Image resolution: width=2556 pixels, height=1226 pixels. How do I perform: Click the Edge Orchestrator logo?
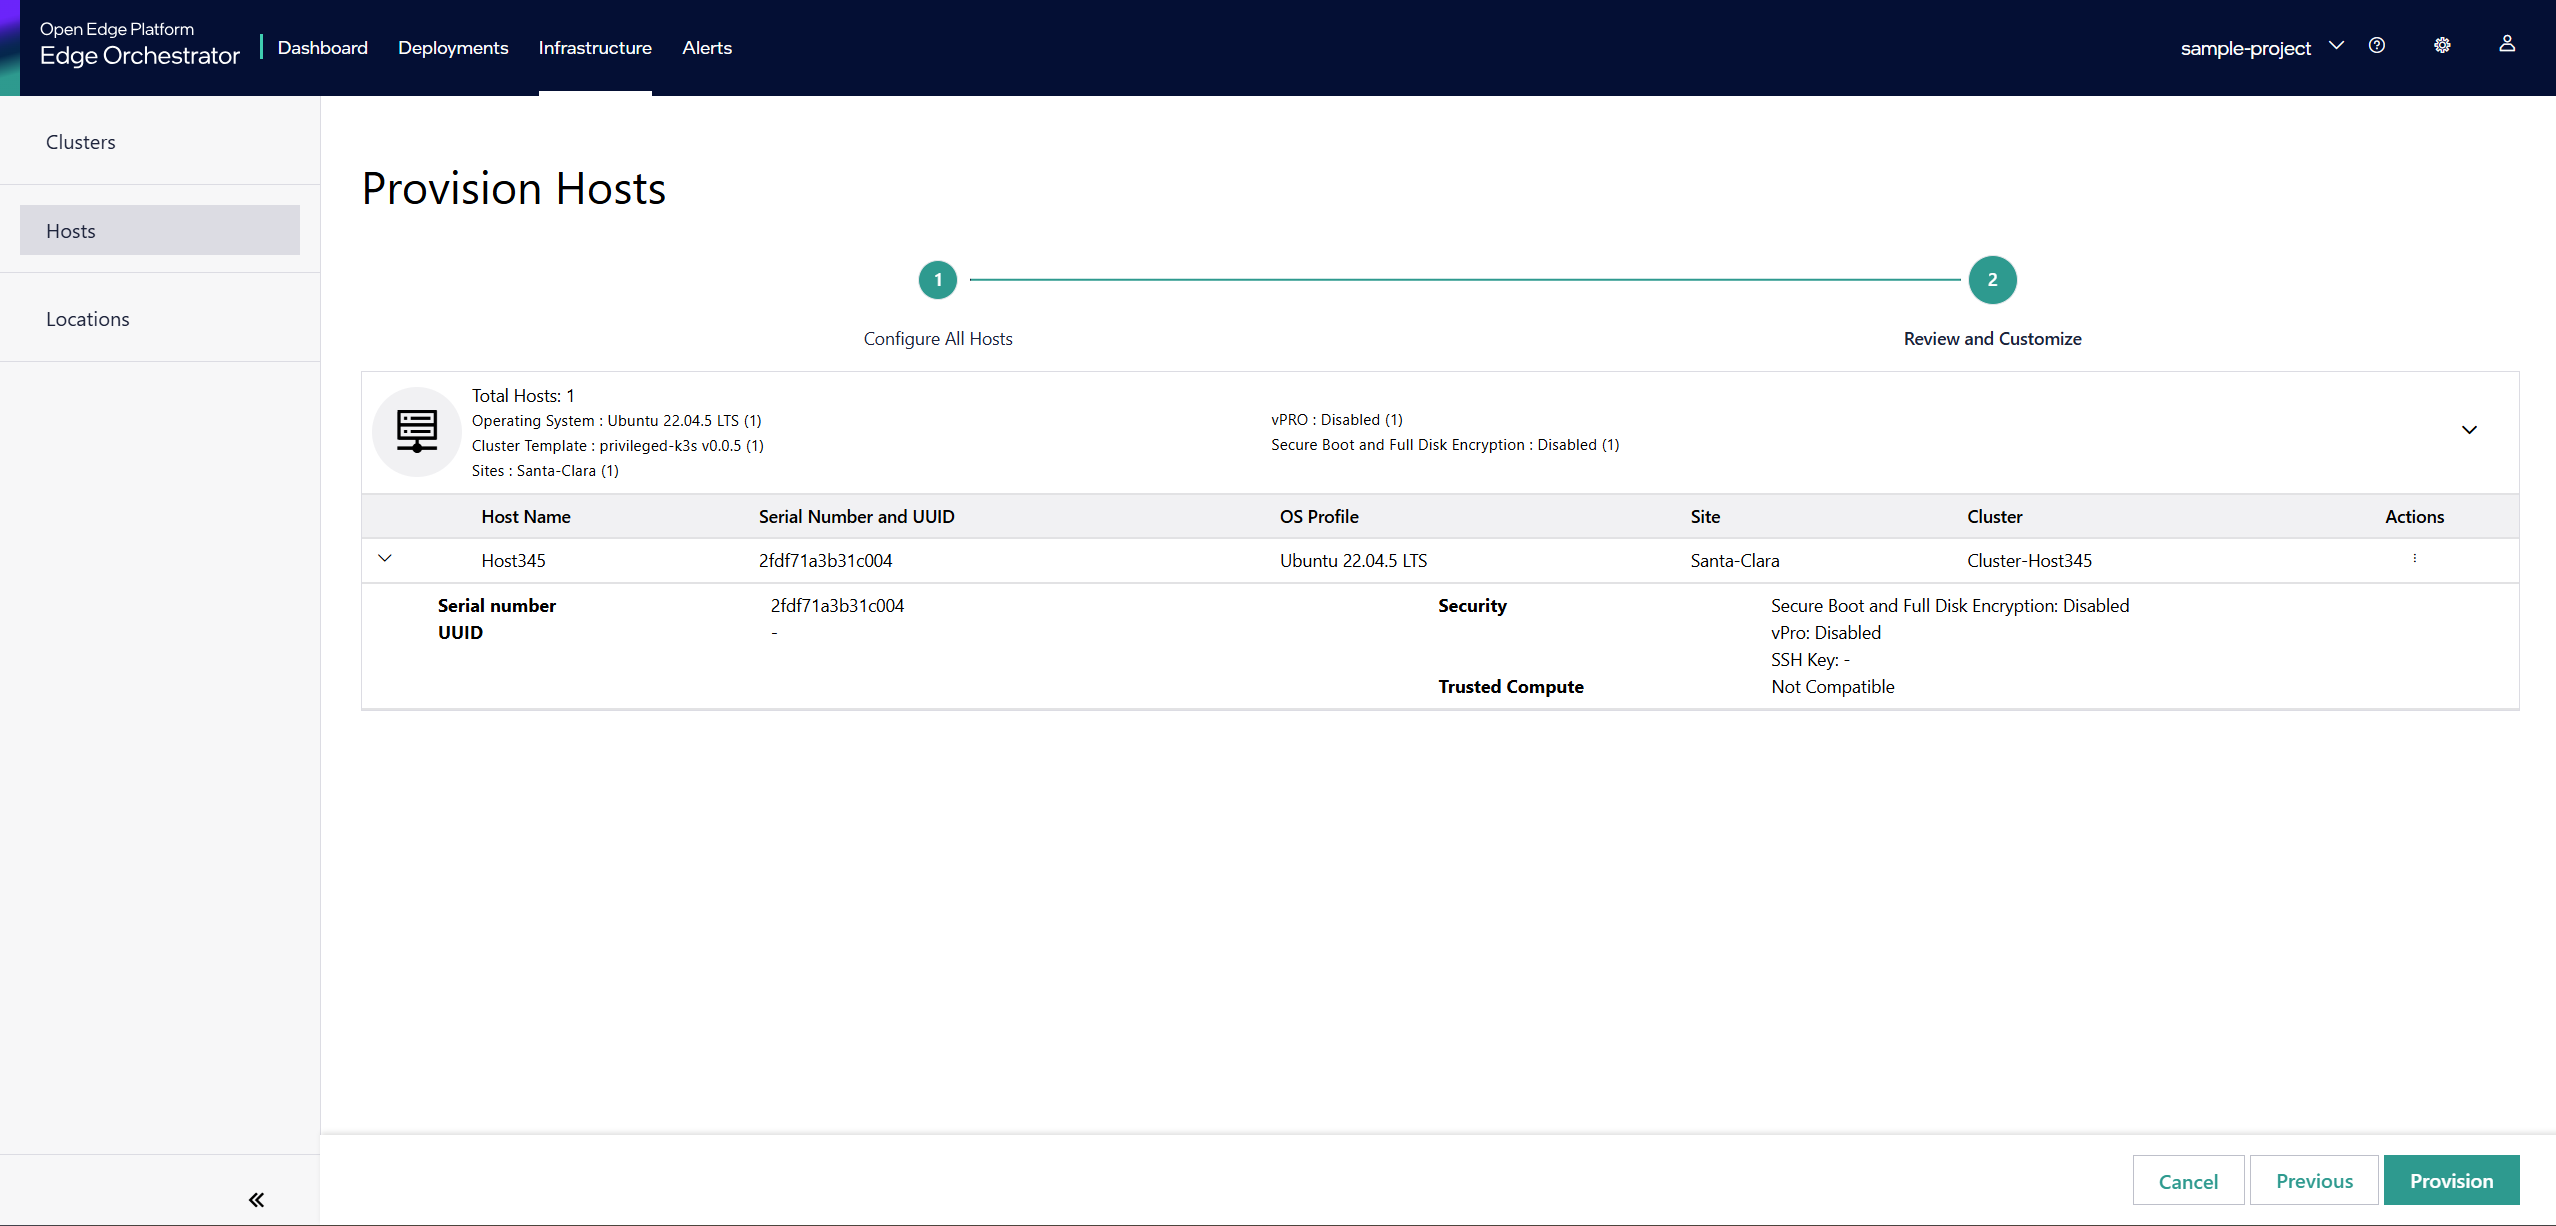140,45
